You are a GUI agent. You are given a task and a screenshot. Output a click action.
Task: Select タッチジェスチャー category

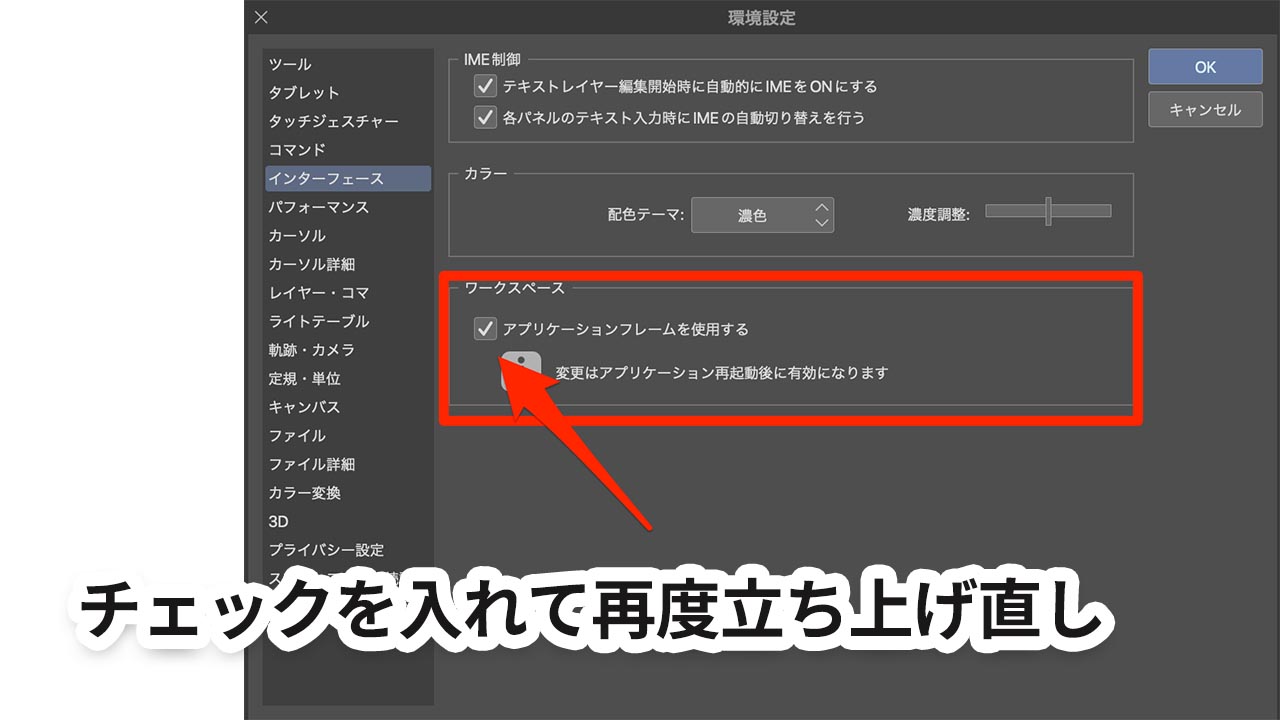347,121
